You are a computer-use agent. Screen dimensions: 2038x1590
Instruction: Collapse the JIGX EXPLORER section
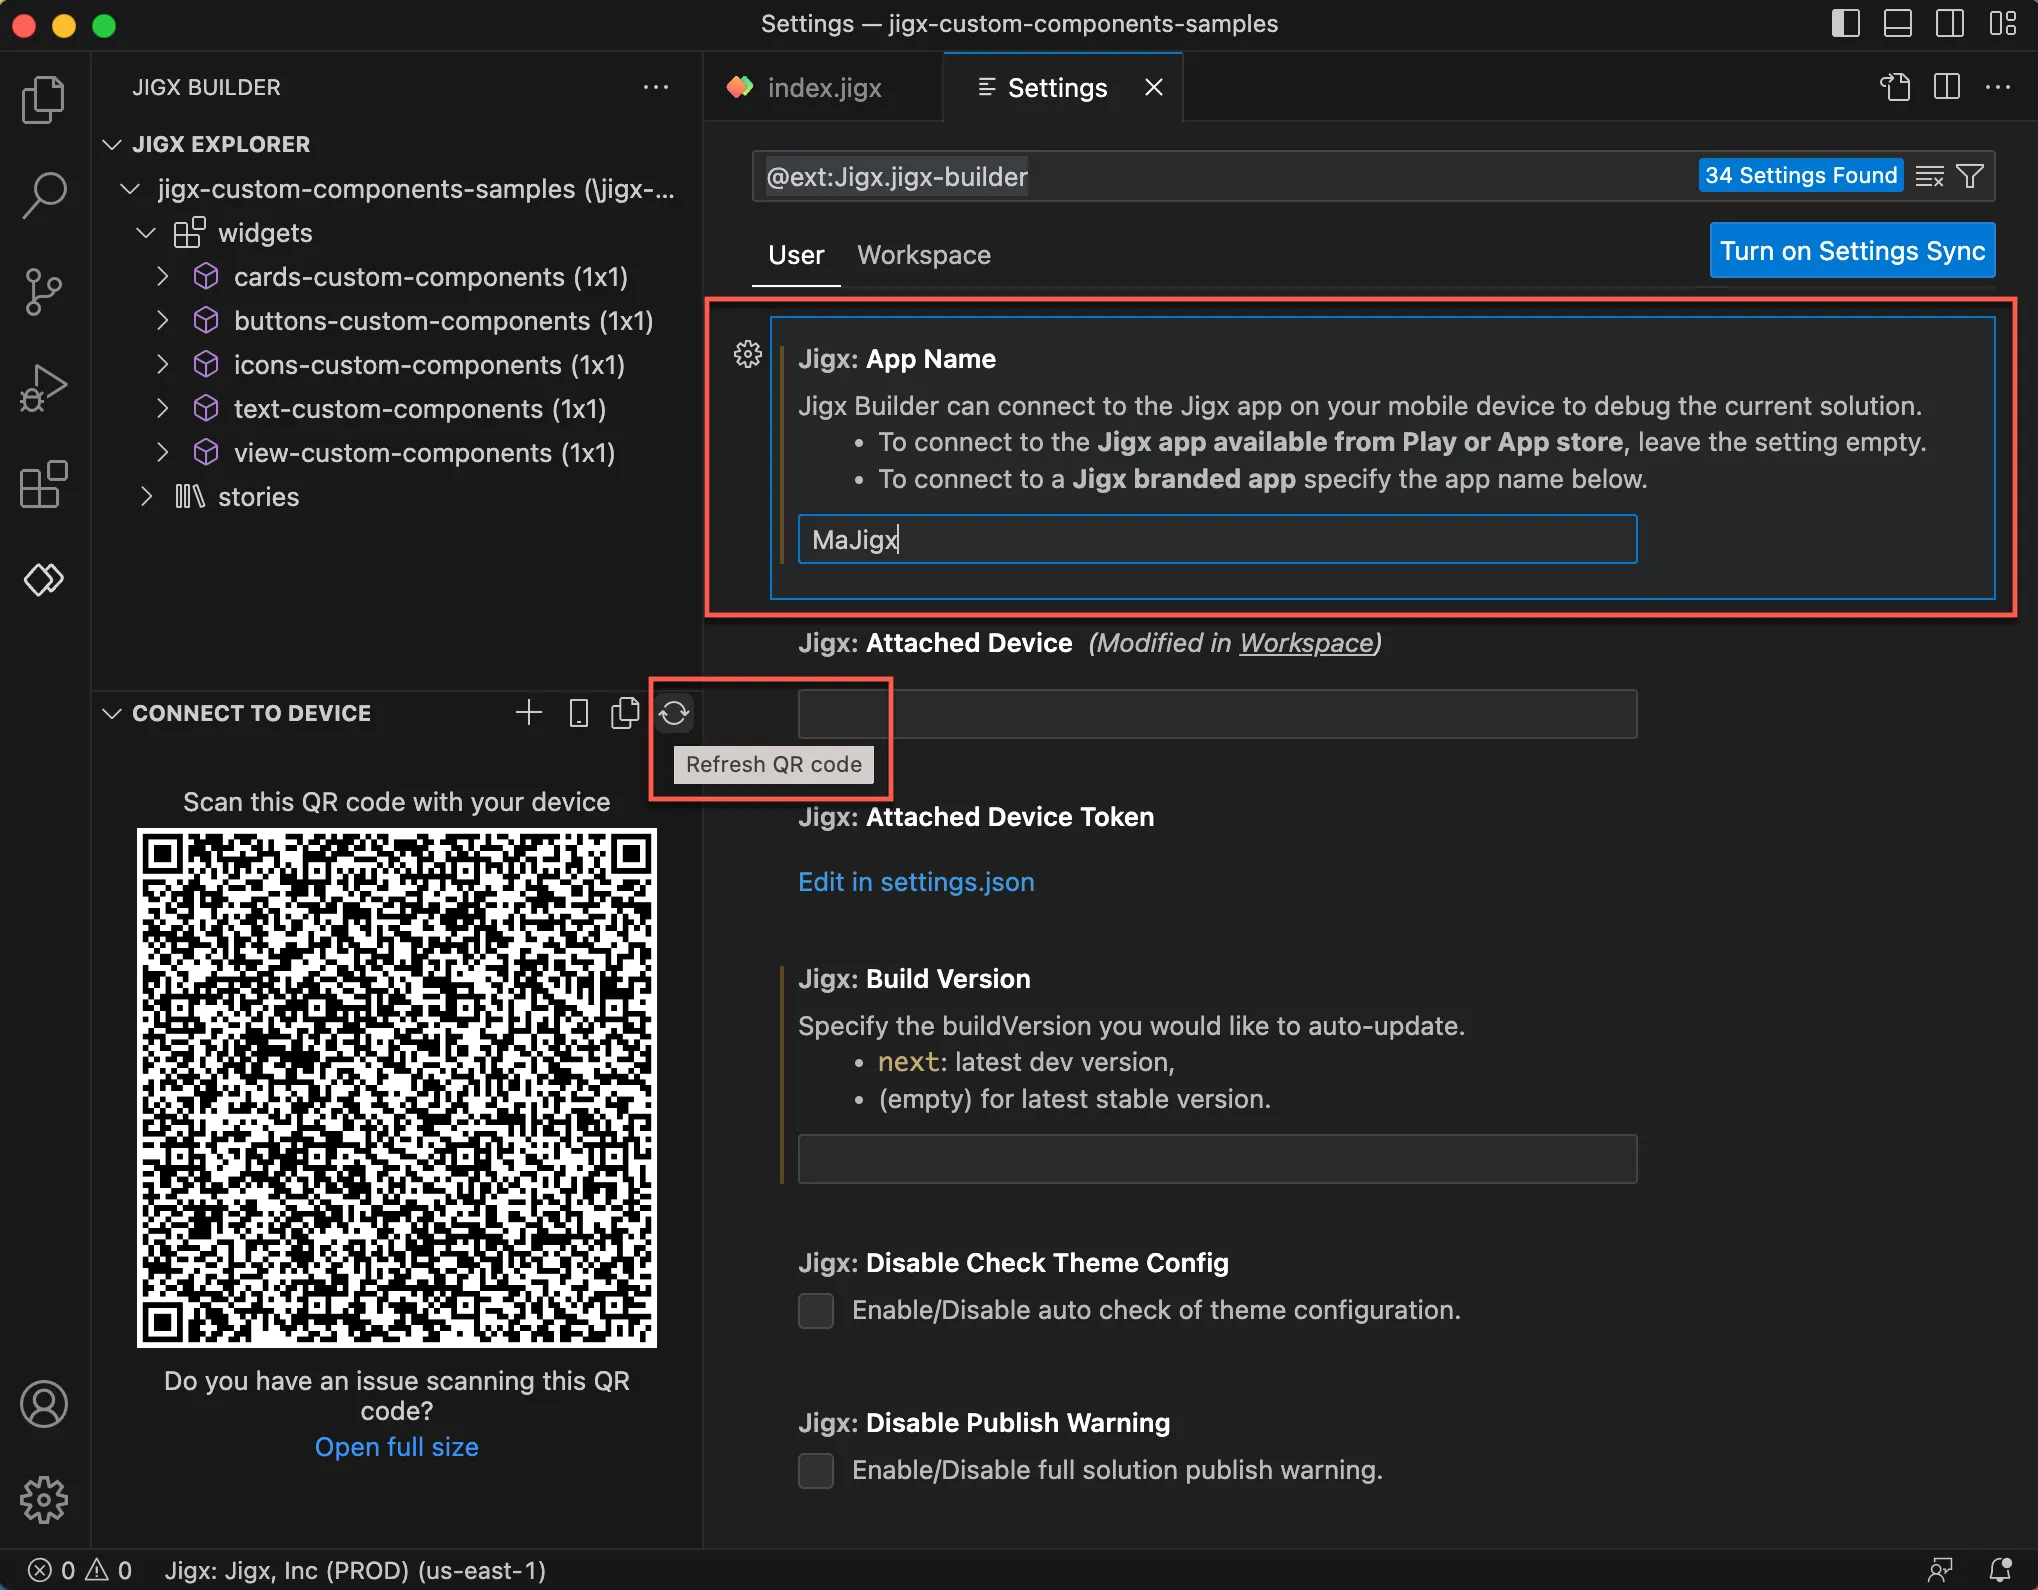click(x=112, y=144)
